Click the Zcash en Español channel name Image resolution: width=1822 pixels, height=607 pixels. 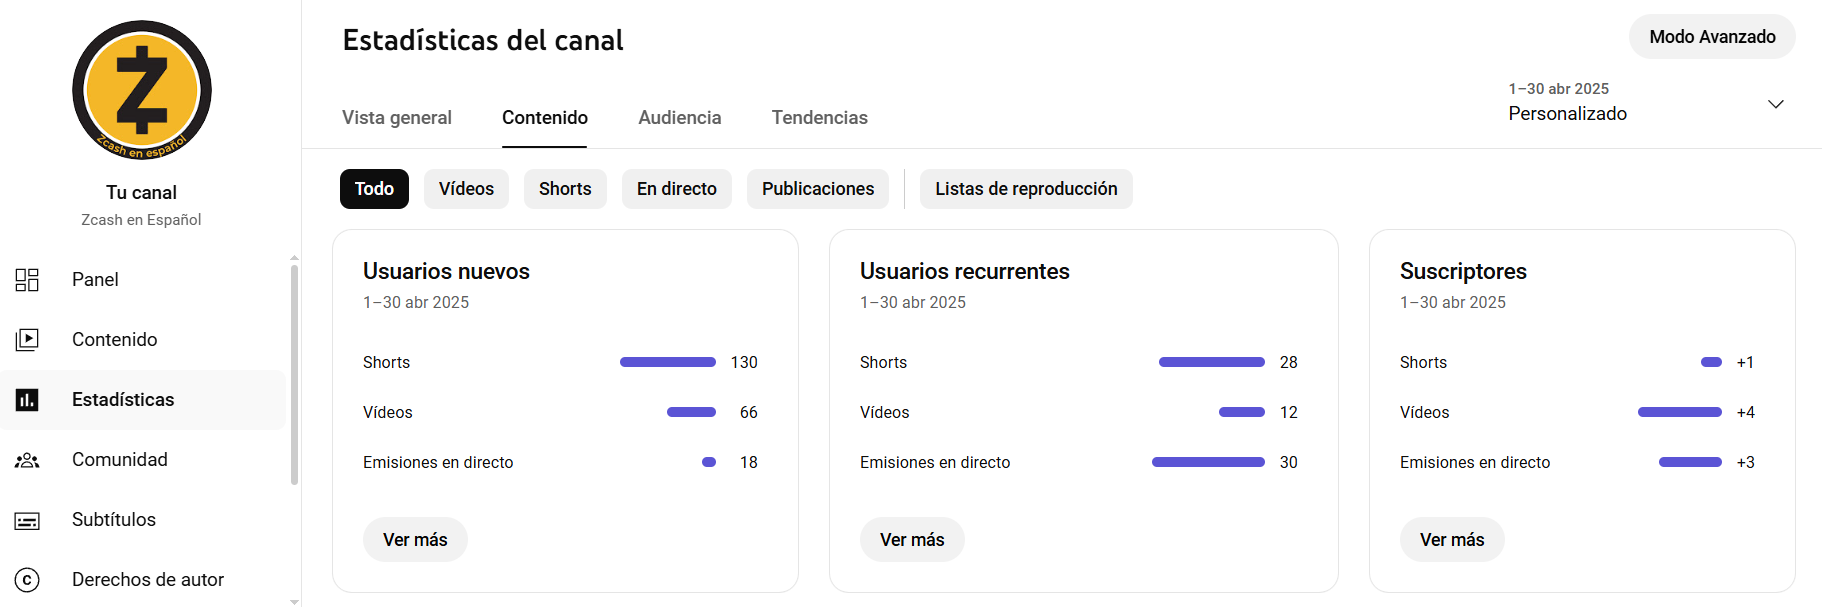141,220
